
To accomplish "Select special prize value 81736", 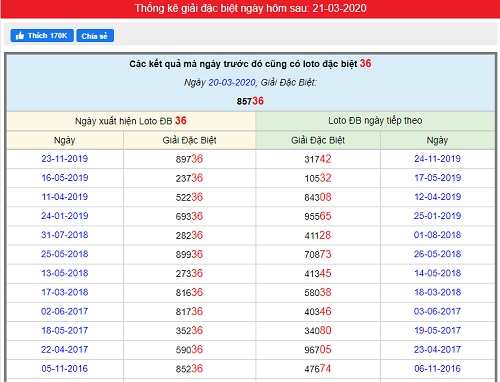I will click(x=189, y=311).
